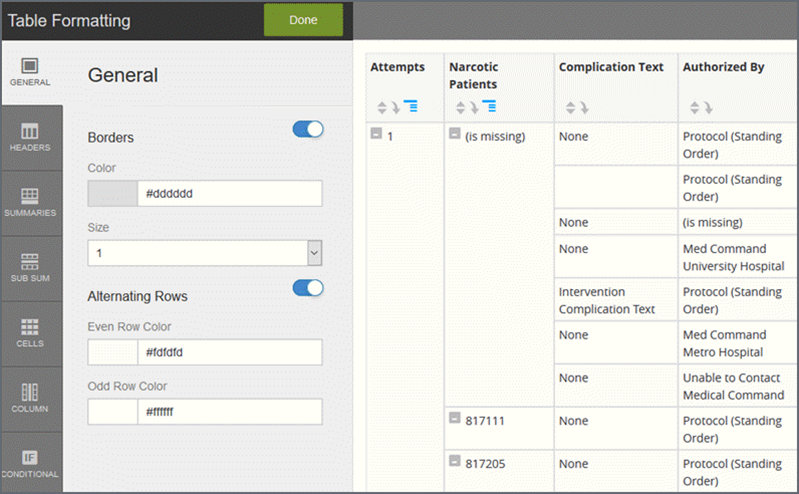Open the border Size dropdown

314,253
